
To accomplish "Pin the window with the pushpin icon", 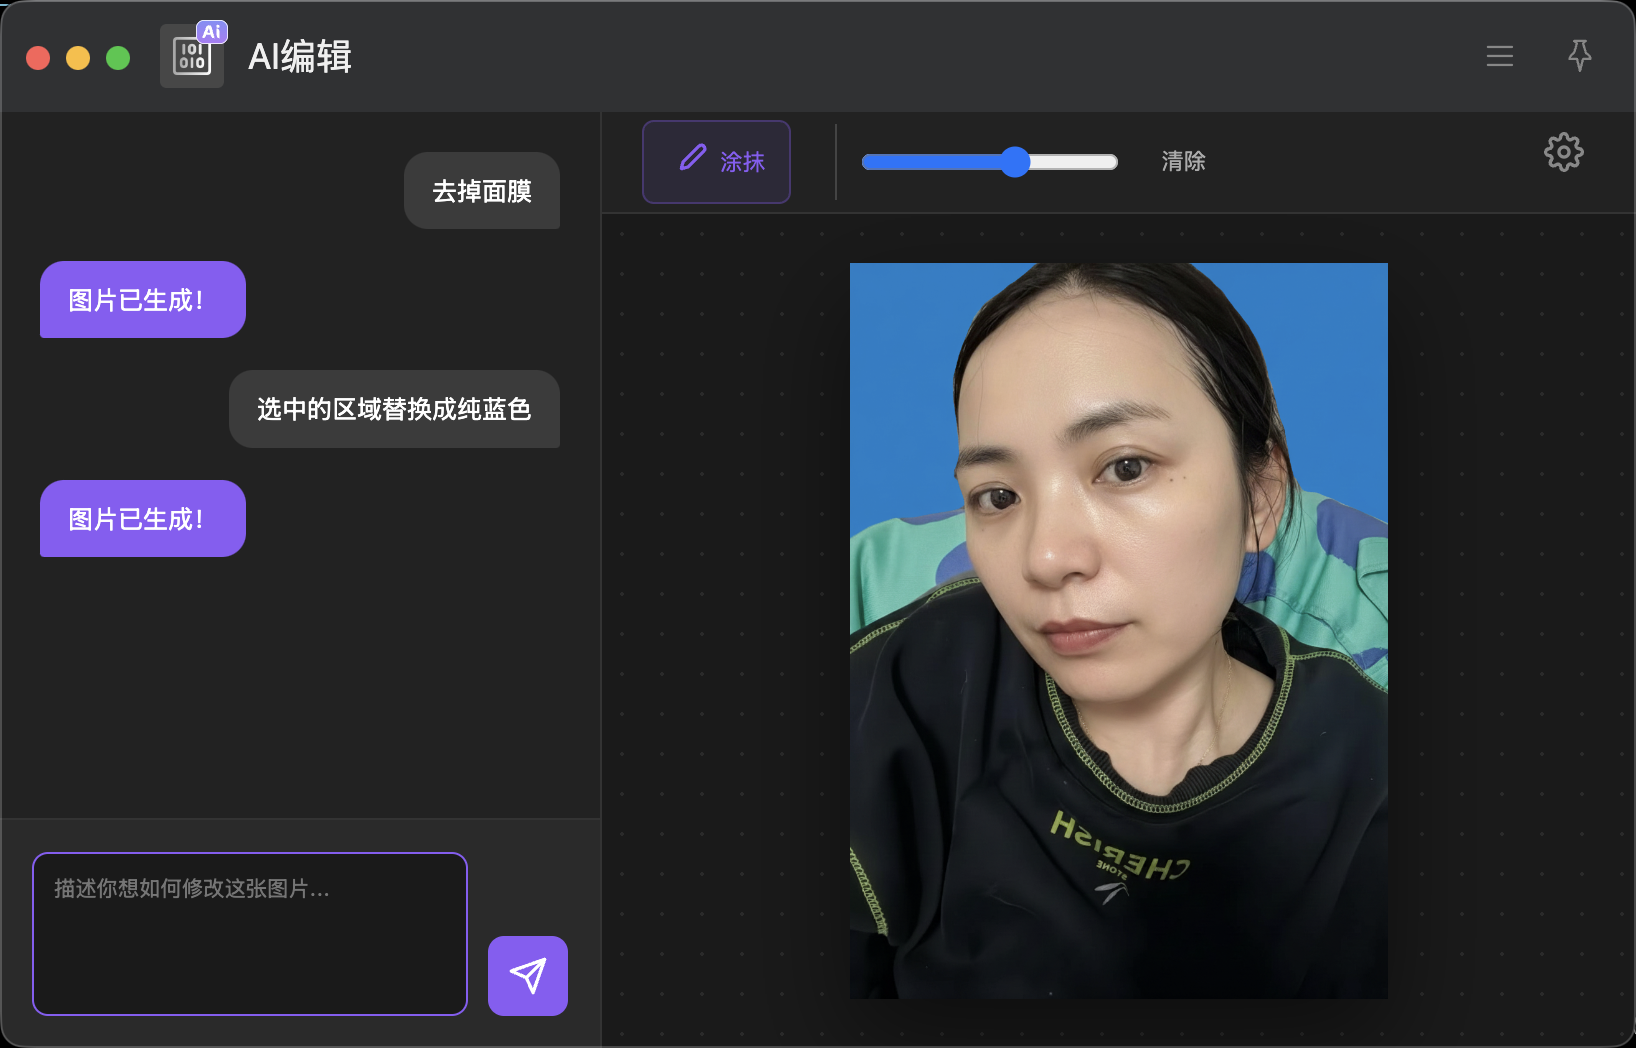I will [1579, 56].
